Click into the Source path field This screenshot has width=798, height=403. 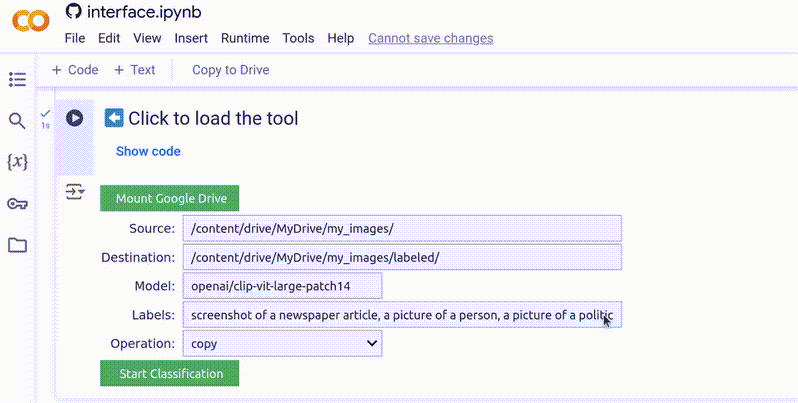click(x=401, y=228)
